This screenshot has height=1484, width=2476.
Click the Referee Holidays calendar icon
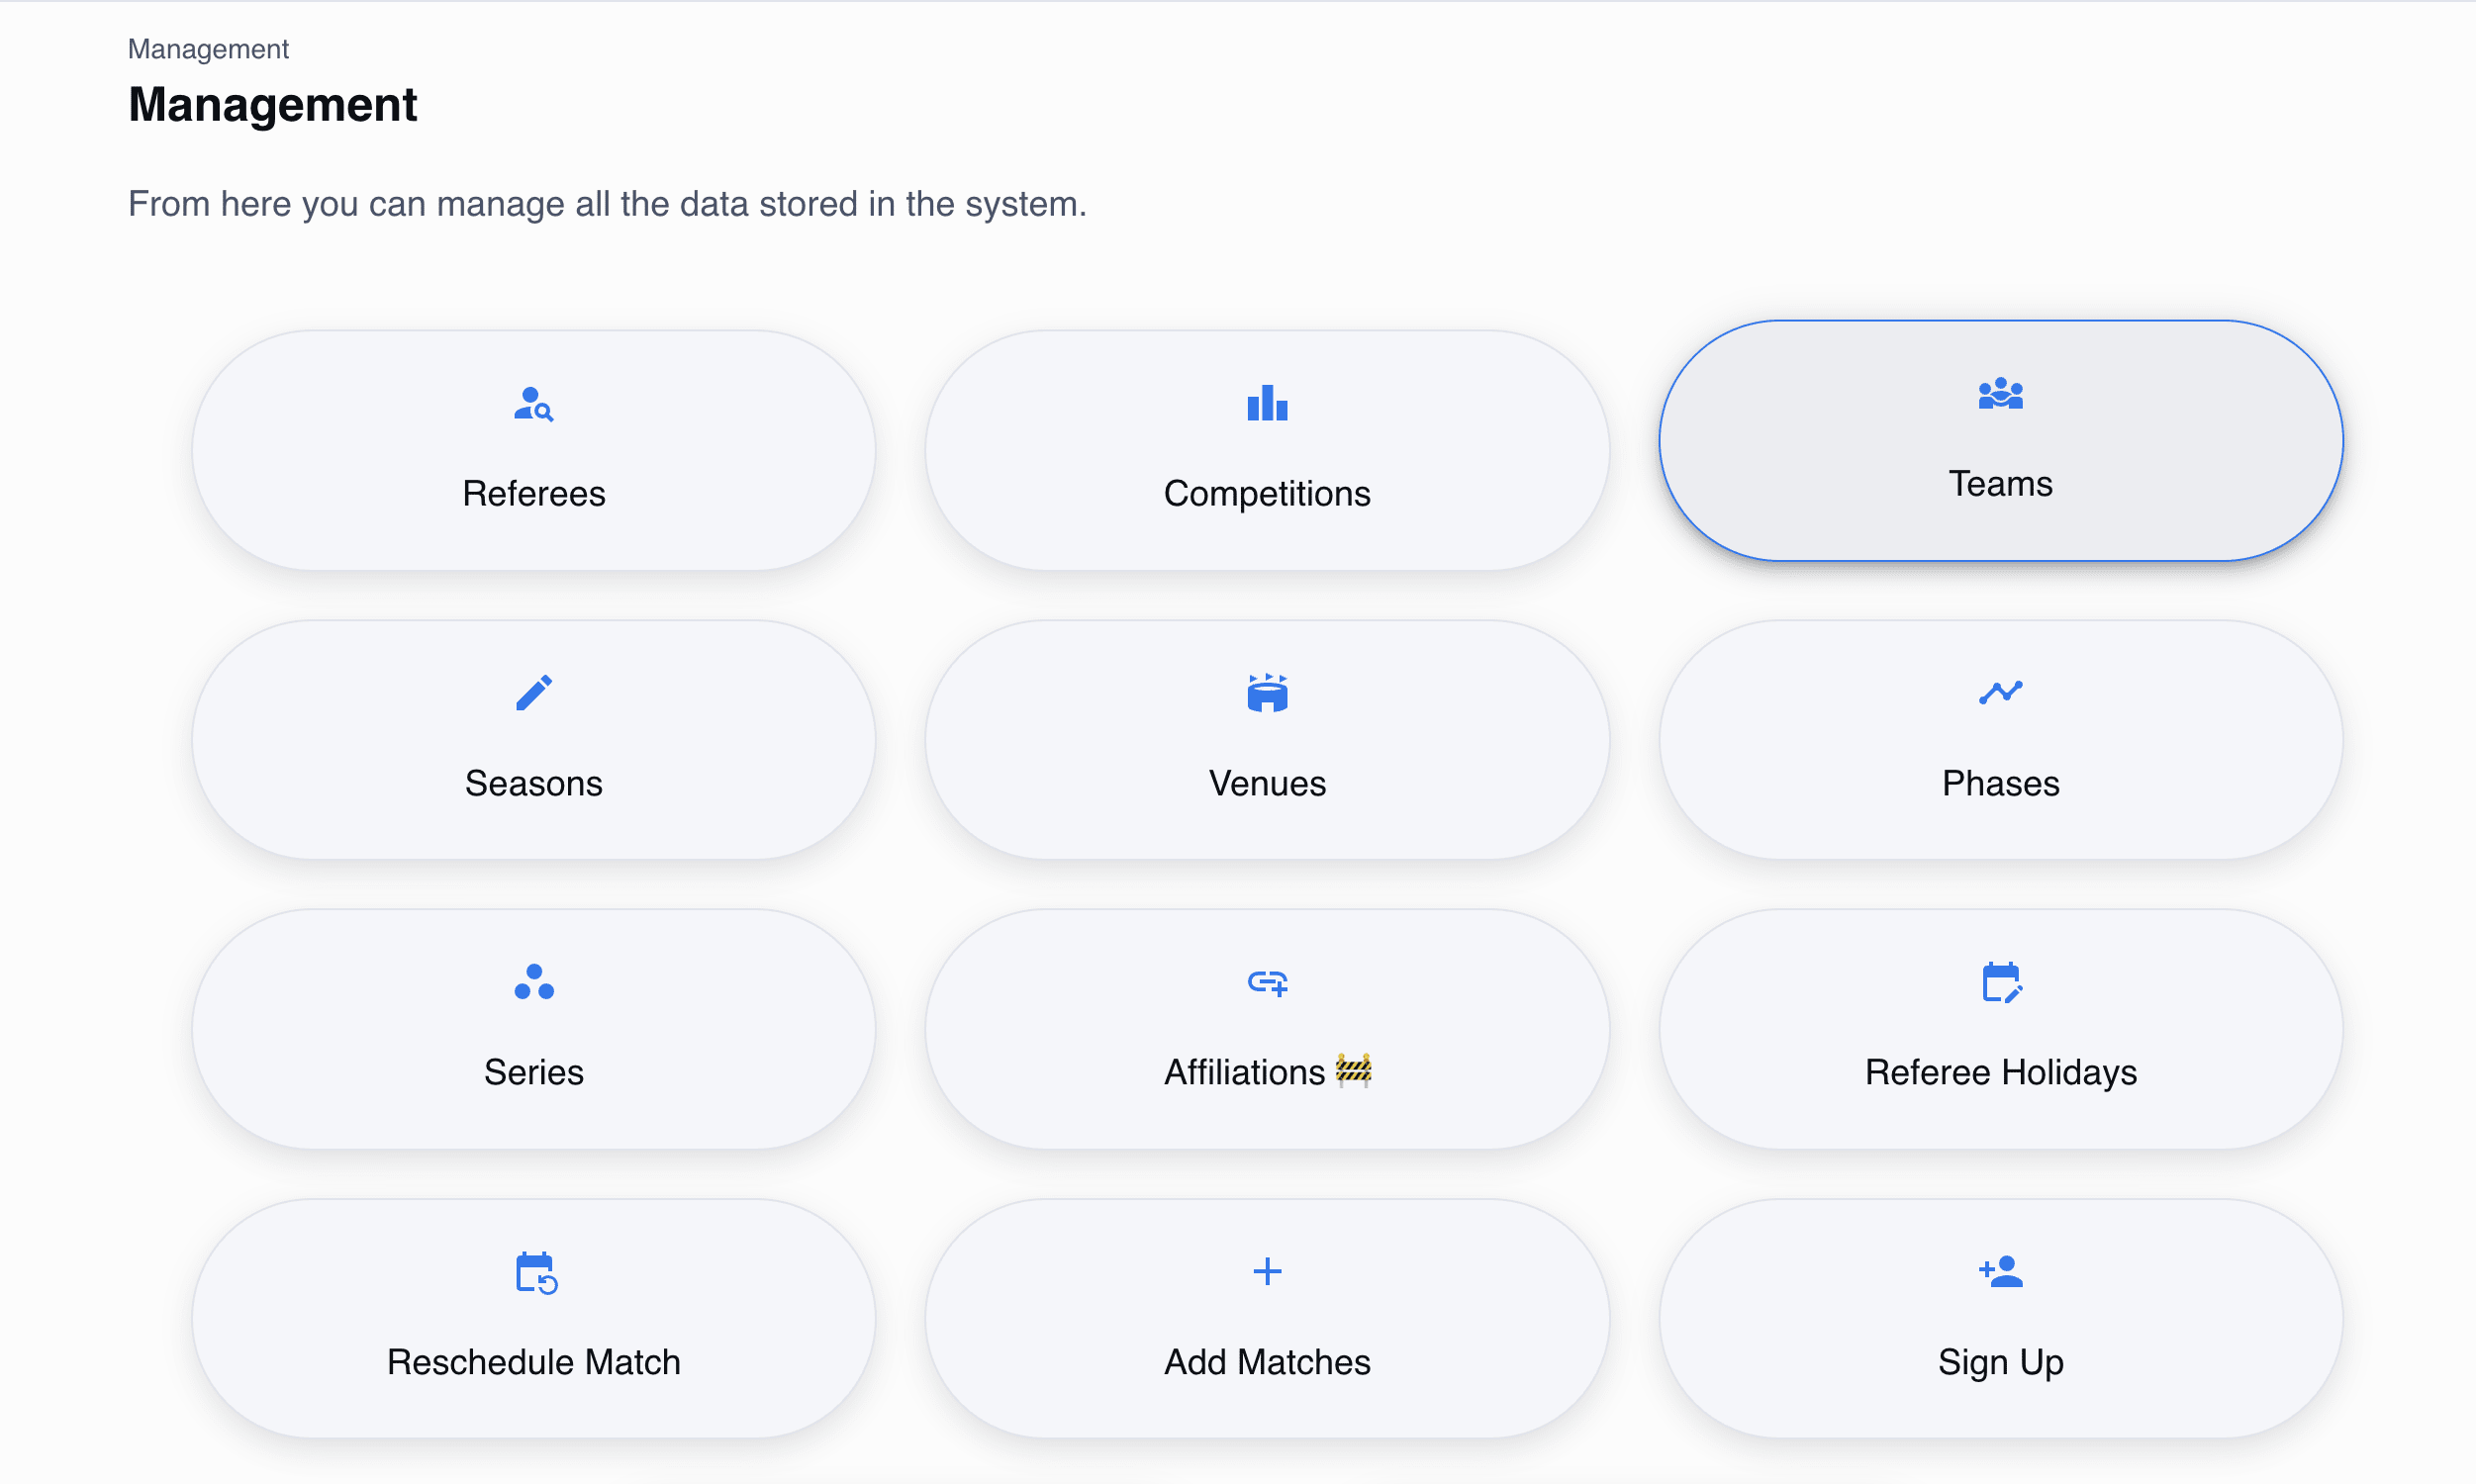tap(2001, 982)
